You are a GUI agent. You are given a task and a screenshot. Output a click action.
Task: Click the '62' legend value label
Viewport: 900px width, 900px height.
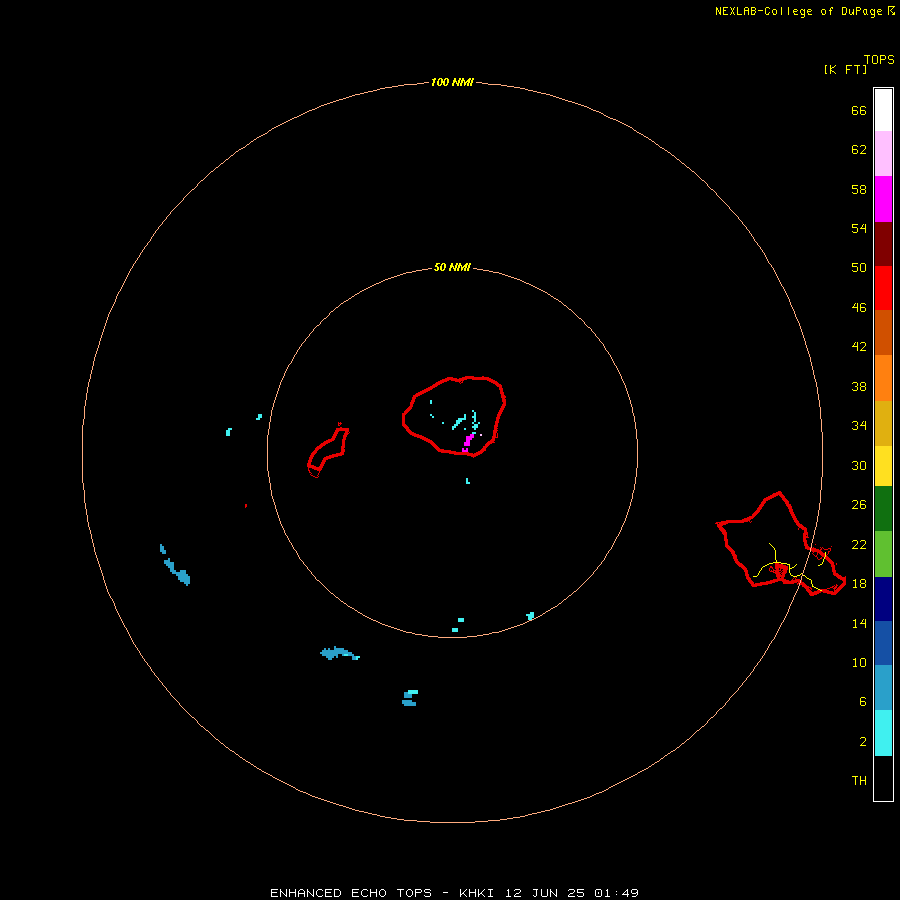(859, 150)
